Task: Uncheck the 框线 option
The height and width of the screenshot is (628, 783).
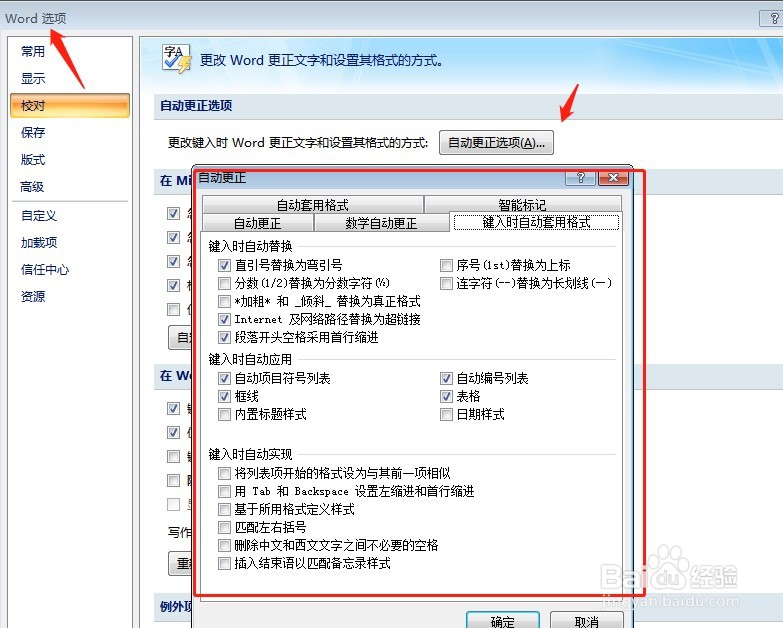Action: 224,396
